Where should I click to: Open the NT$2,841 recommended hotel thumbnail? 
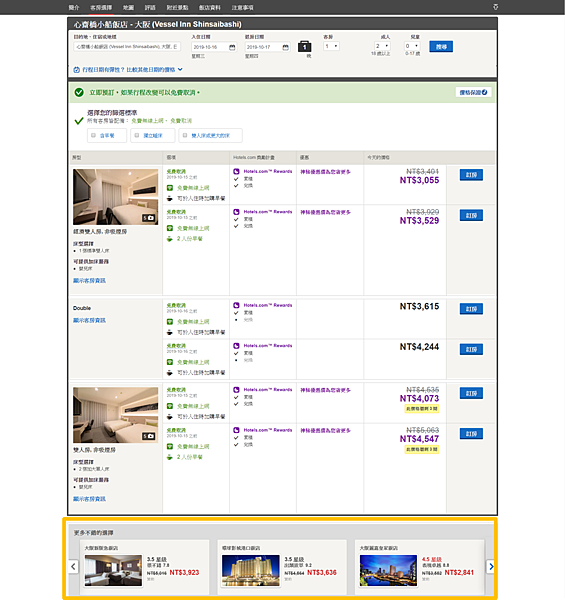pos(388,571)
